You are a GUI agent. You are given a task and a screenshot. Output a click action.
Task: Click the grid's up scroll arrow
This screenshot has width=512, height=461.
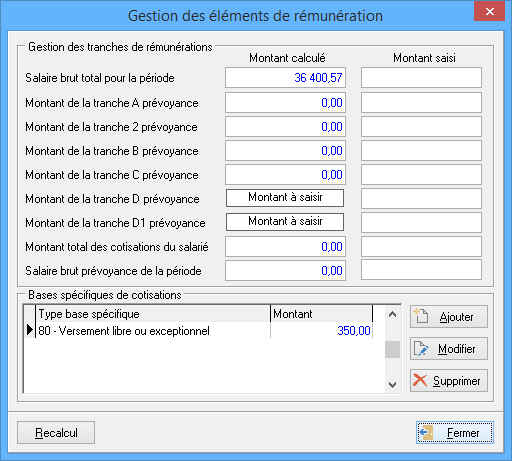tap(392, 314)
